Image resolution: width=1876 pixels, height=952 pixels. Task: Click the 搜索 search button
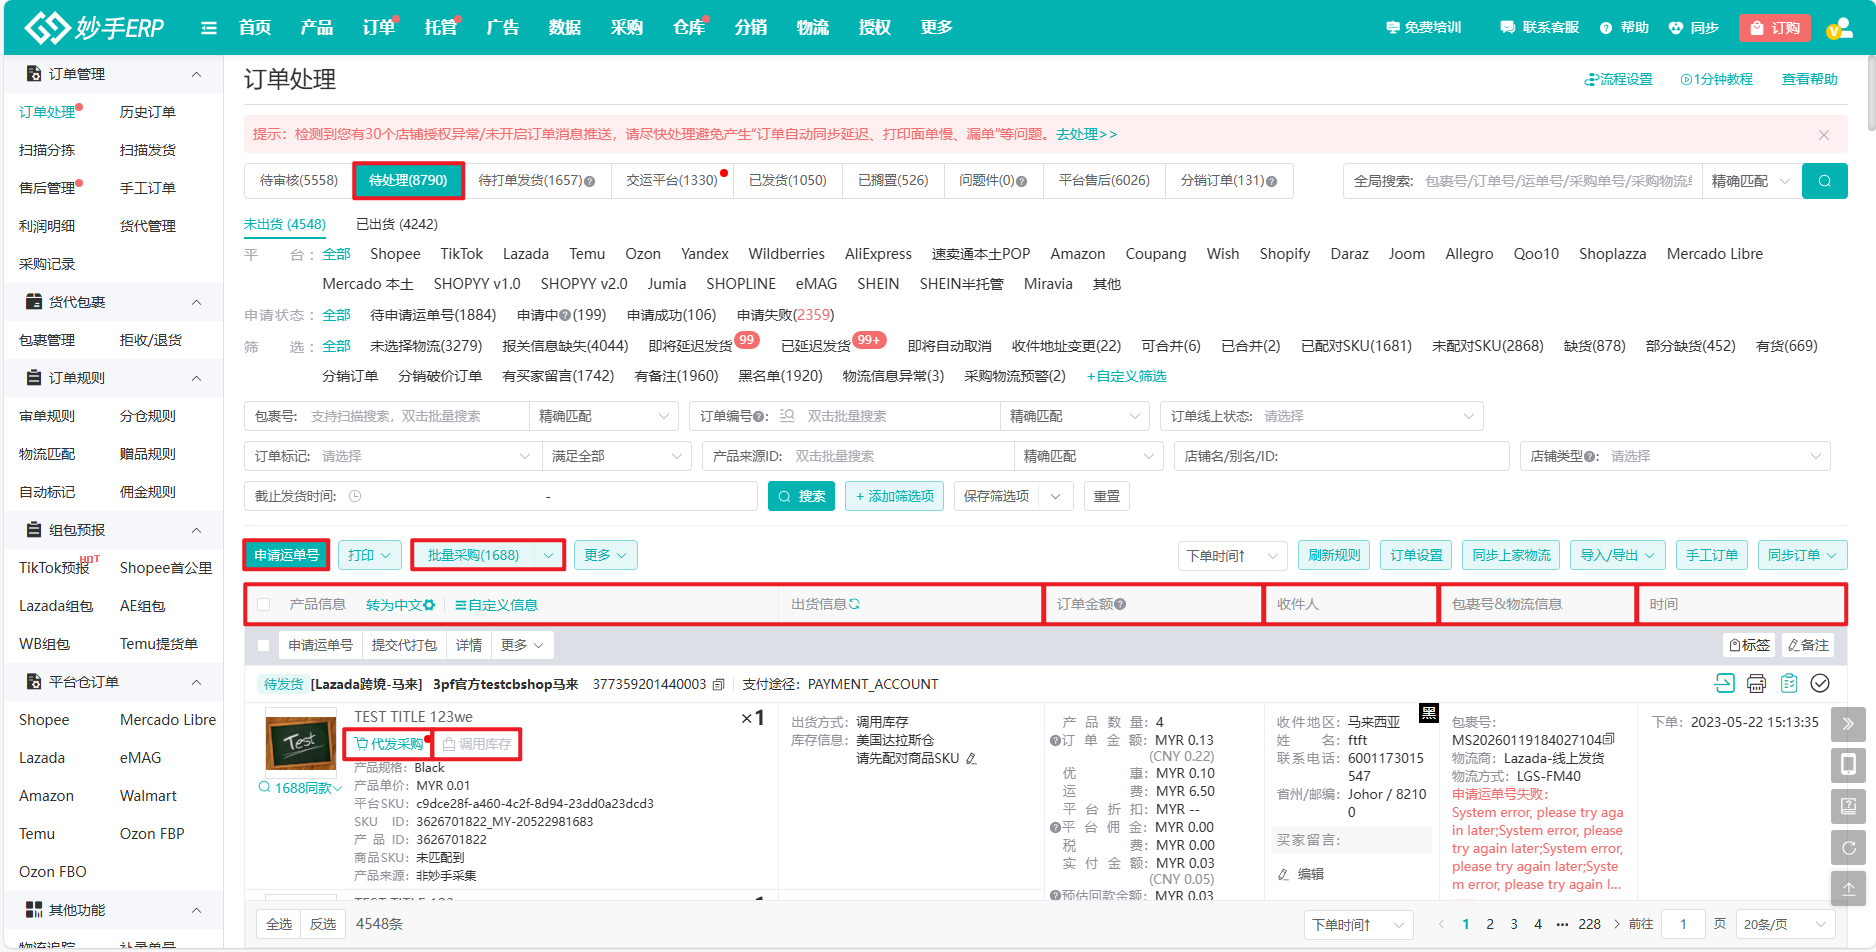[801, 495]
